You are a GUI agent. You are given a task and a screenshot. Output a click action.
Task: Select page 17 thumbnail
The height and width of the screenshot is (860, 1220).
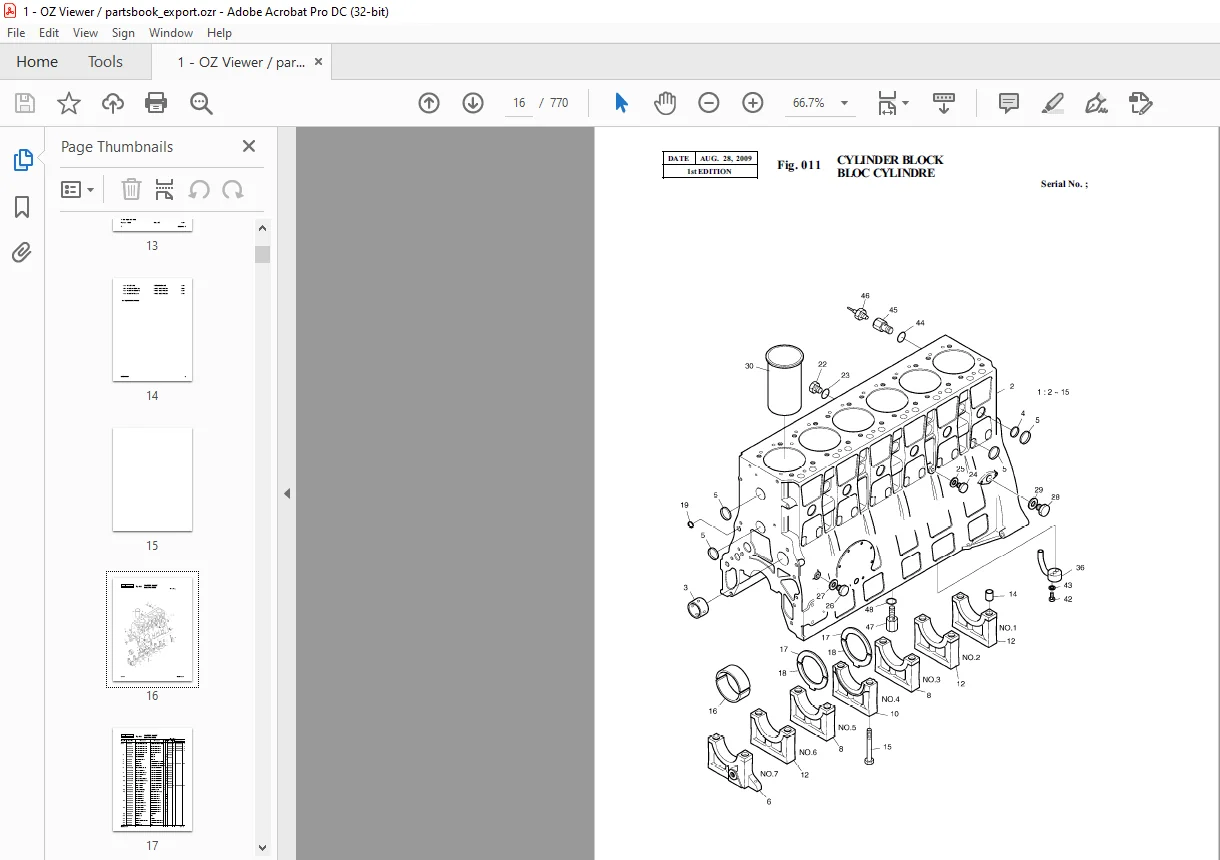tap(152, 779)
